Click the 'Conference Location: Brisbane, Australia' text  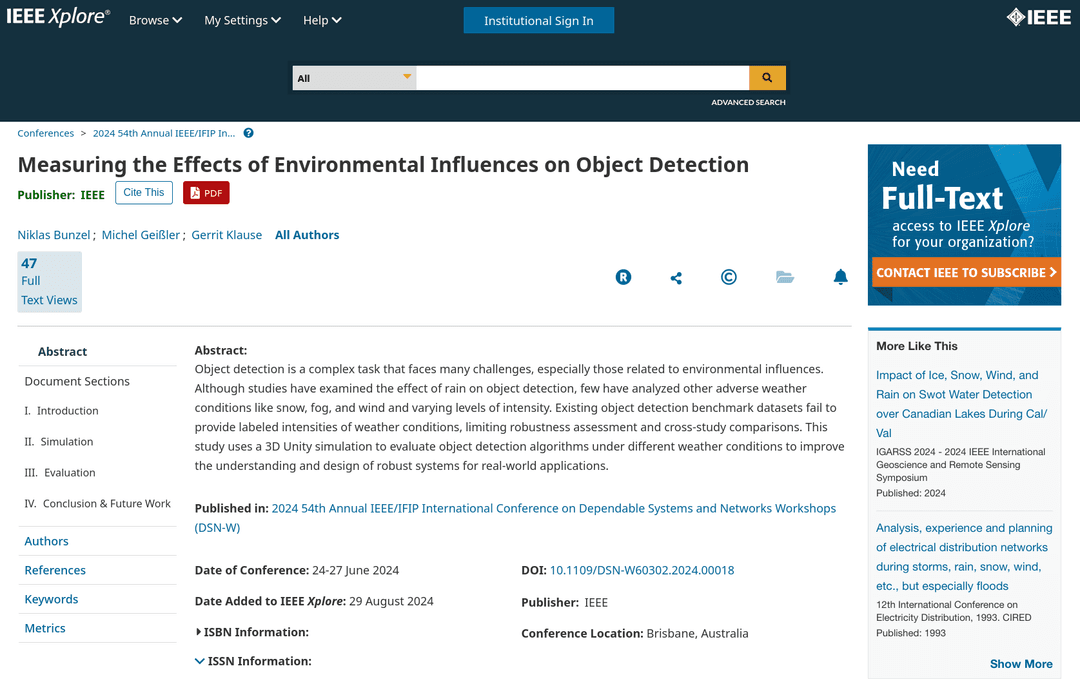click(x=634, y=633)
